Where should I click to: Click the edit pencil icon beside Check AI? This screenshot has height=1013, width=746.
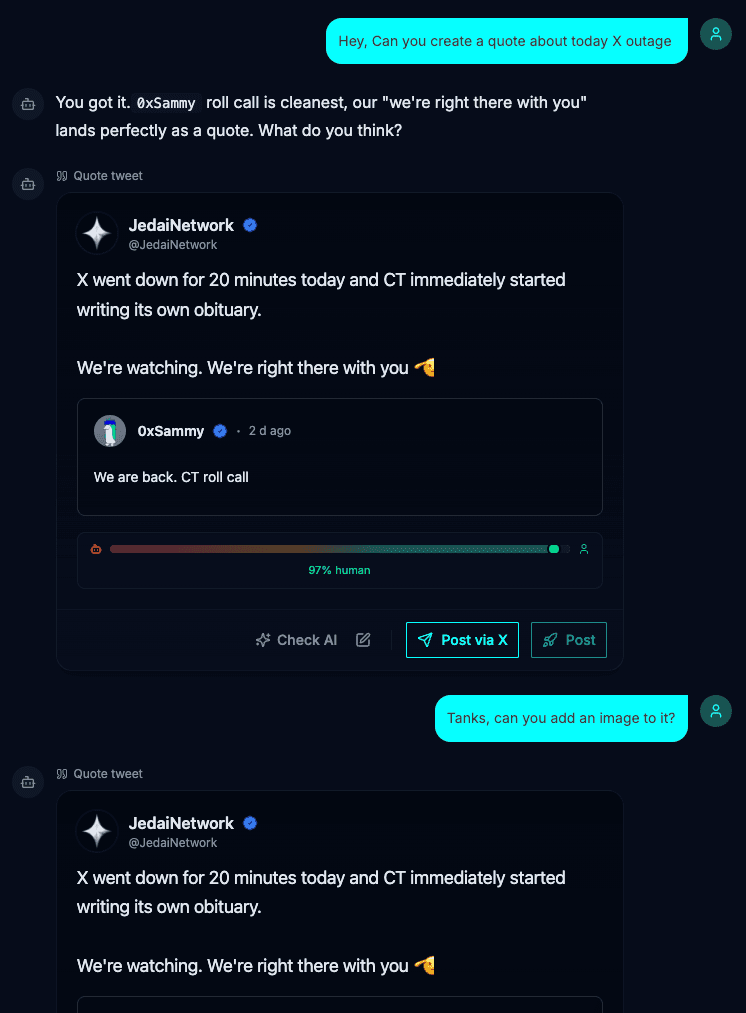click(x=364, y=639)
